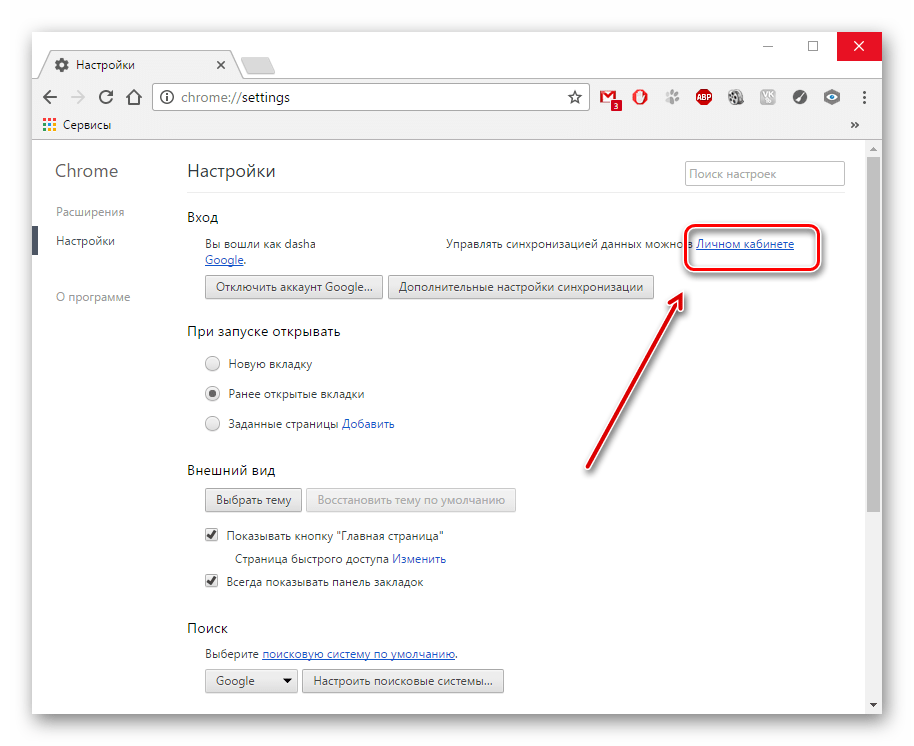Select the 'Заданные страницы' radio button

[x=212, y=423]
